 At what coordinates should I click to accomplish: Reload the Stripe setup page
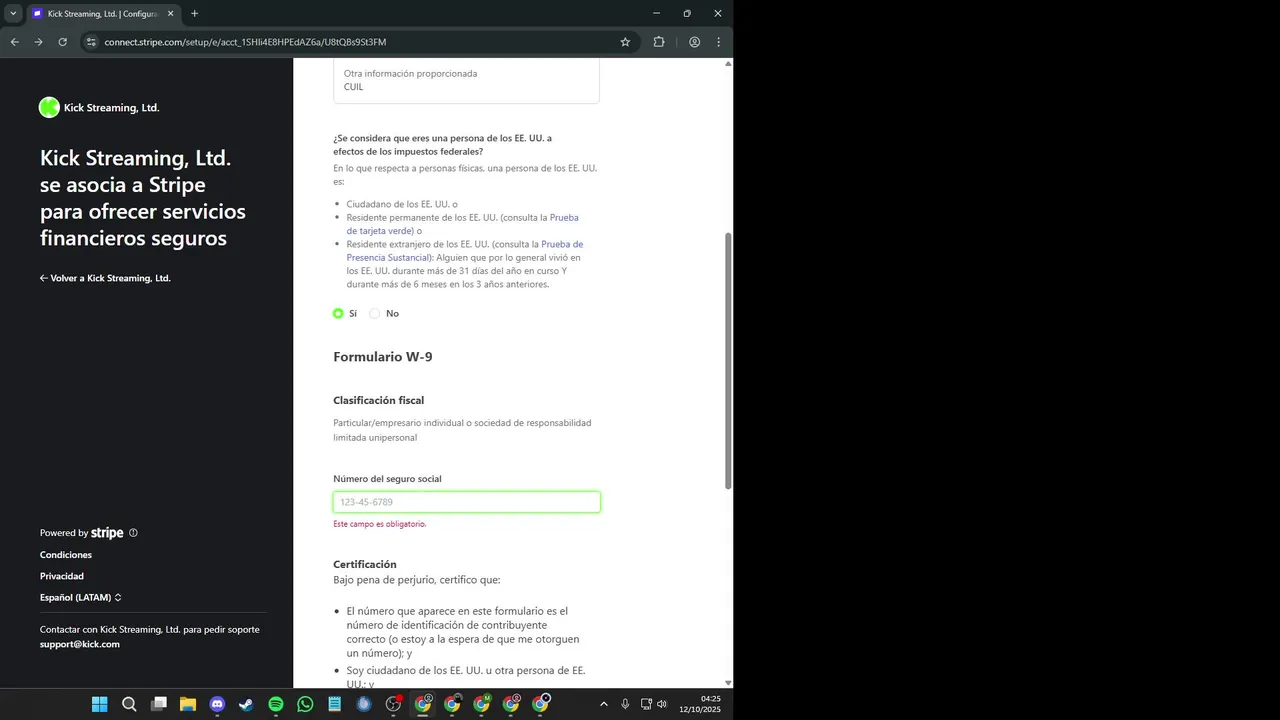[62, 42]
